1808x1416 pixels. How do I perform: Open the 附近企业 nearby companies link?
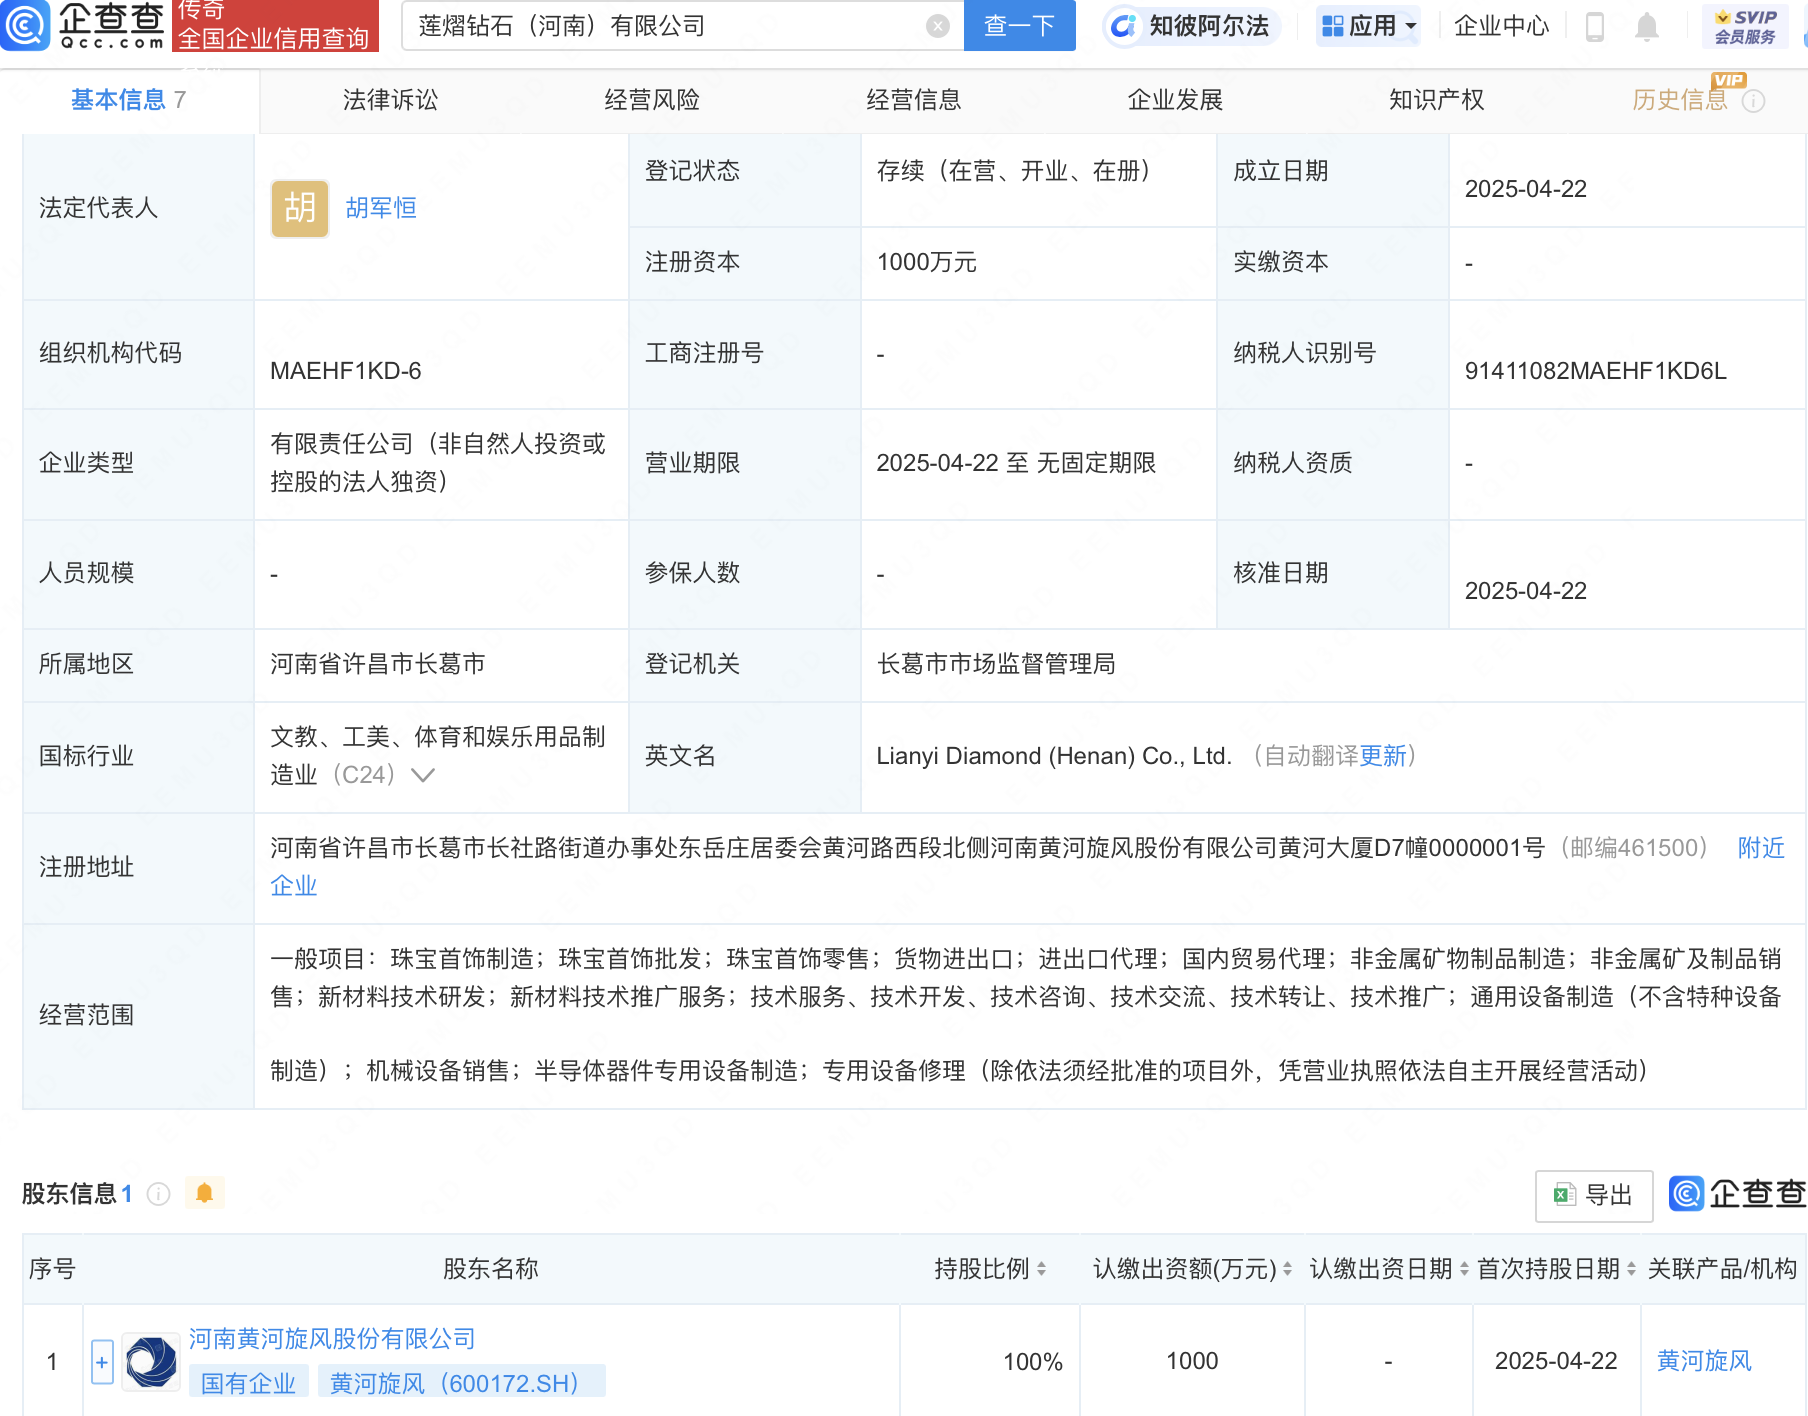1761,848
